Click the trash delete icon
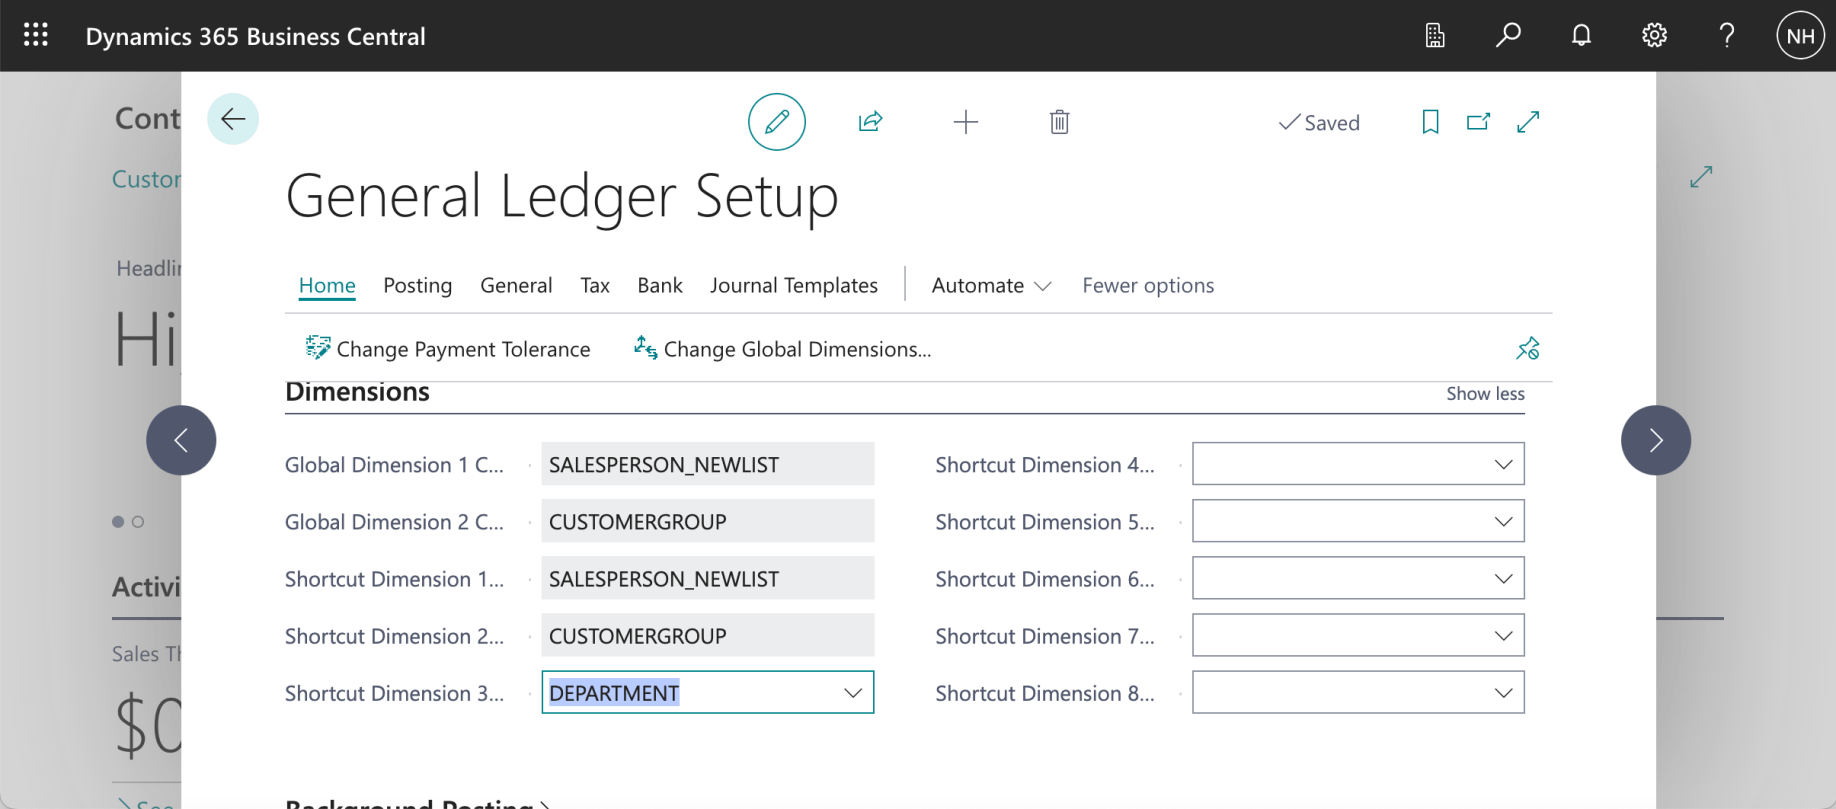The height and width of the screenshot is (809, 1836). click(1060, 122)
